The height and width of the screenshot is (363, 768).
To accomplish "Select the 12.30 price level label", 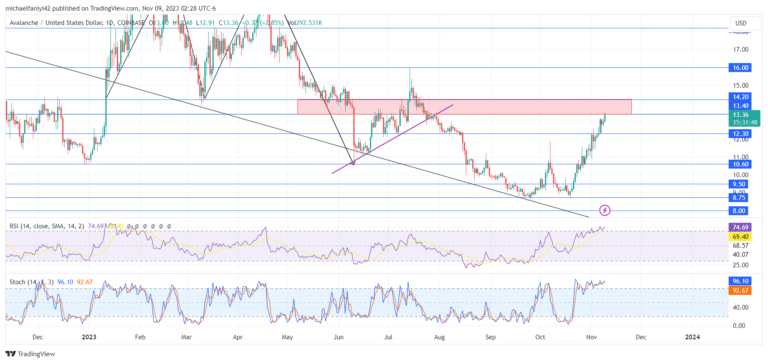I will [740, 133].
